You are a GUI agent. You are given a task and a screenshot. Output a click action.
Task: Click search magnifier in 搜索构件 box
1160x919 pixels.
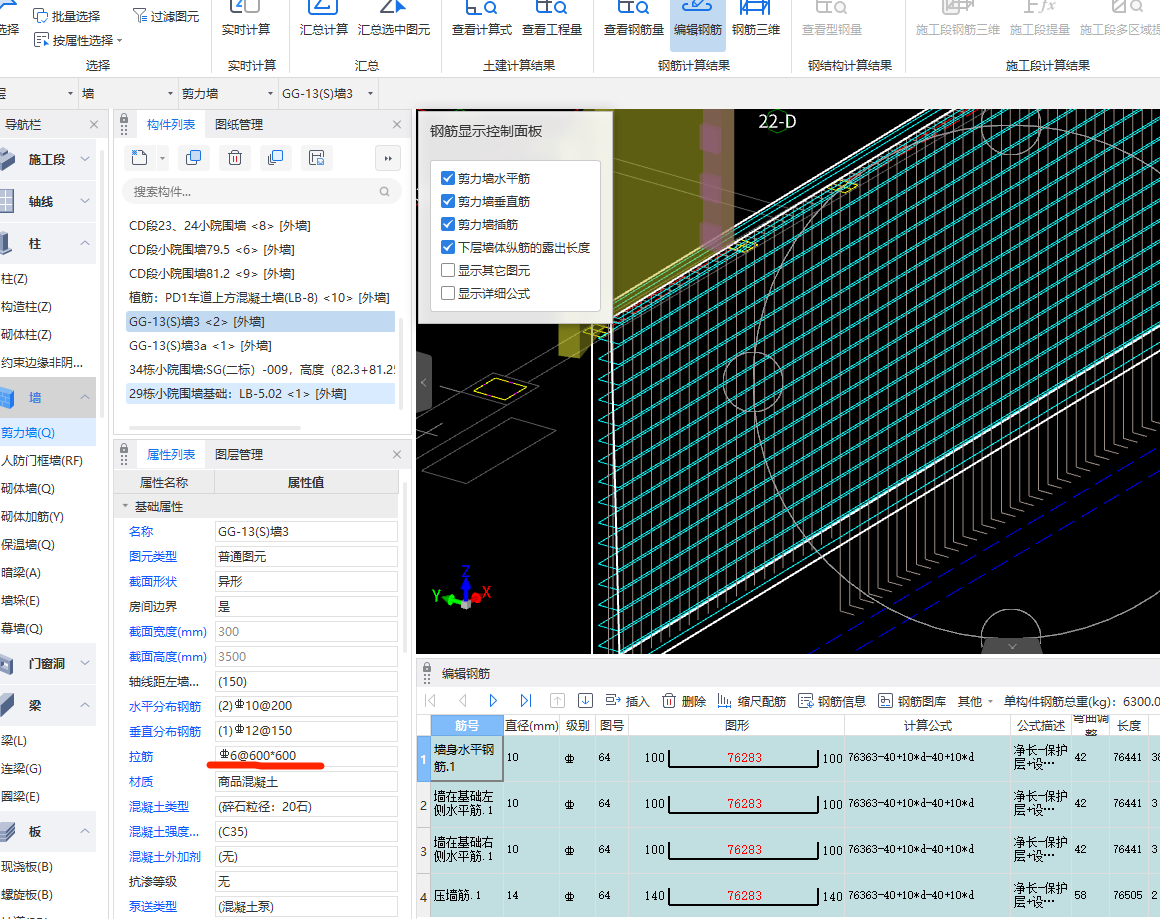coord(384,192)
